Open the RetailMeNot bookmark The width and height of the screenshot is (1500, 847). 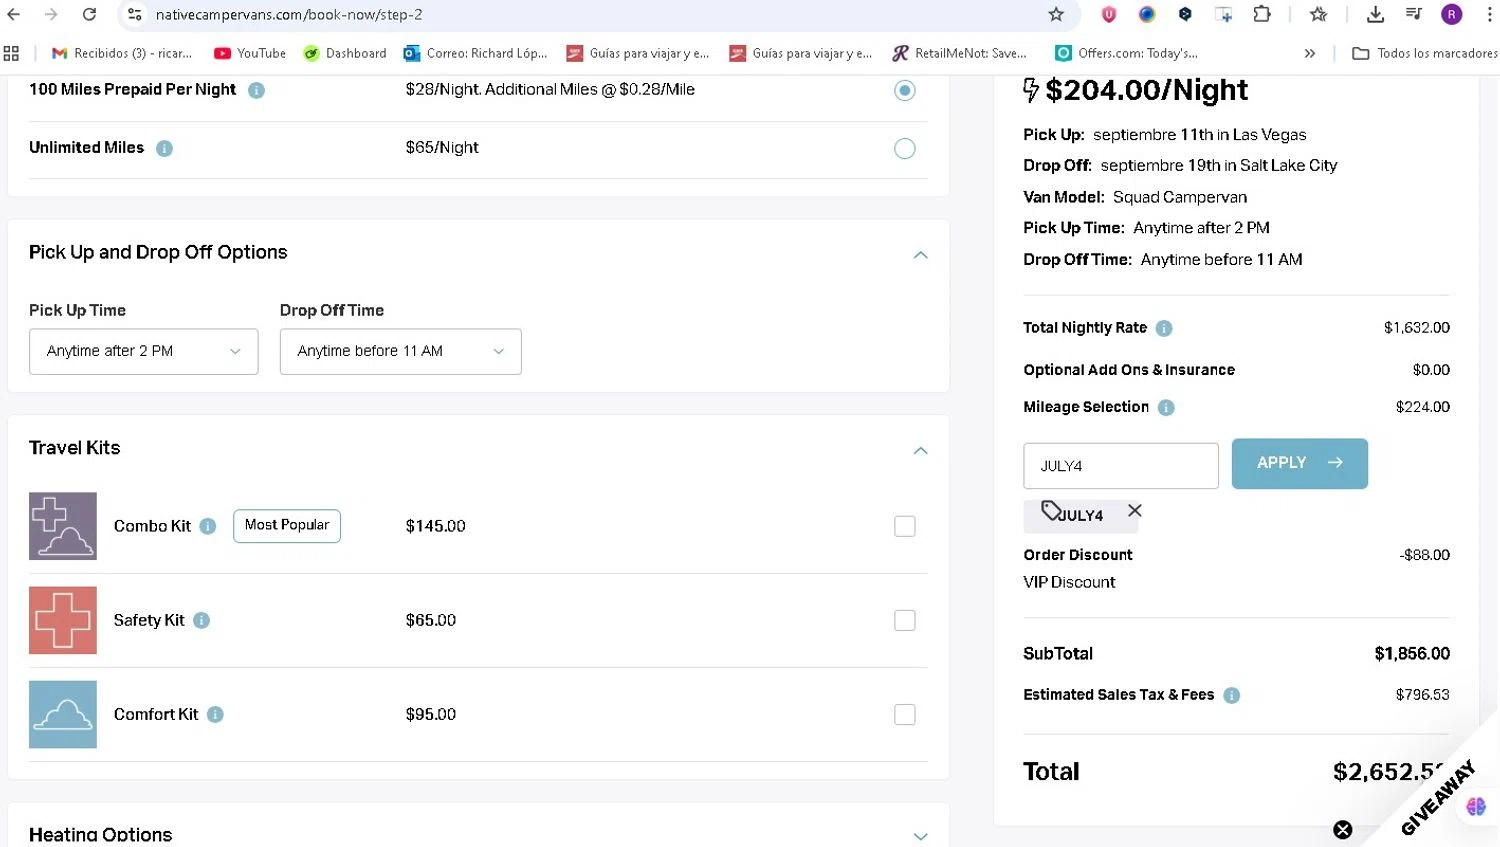960,53
